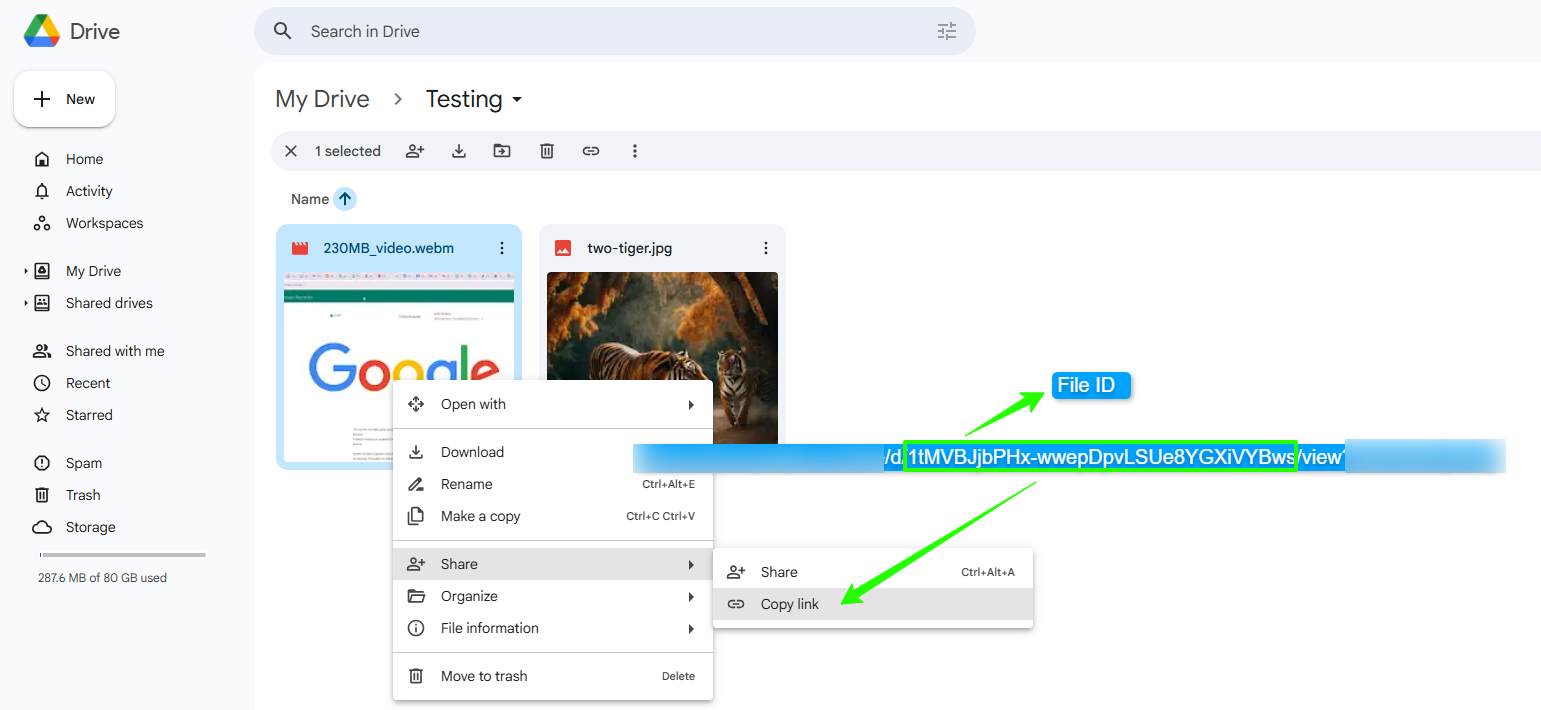
Task: Click the share person-add toolbar icon
Action: (415, 151)
